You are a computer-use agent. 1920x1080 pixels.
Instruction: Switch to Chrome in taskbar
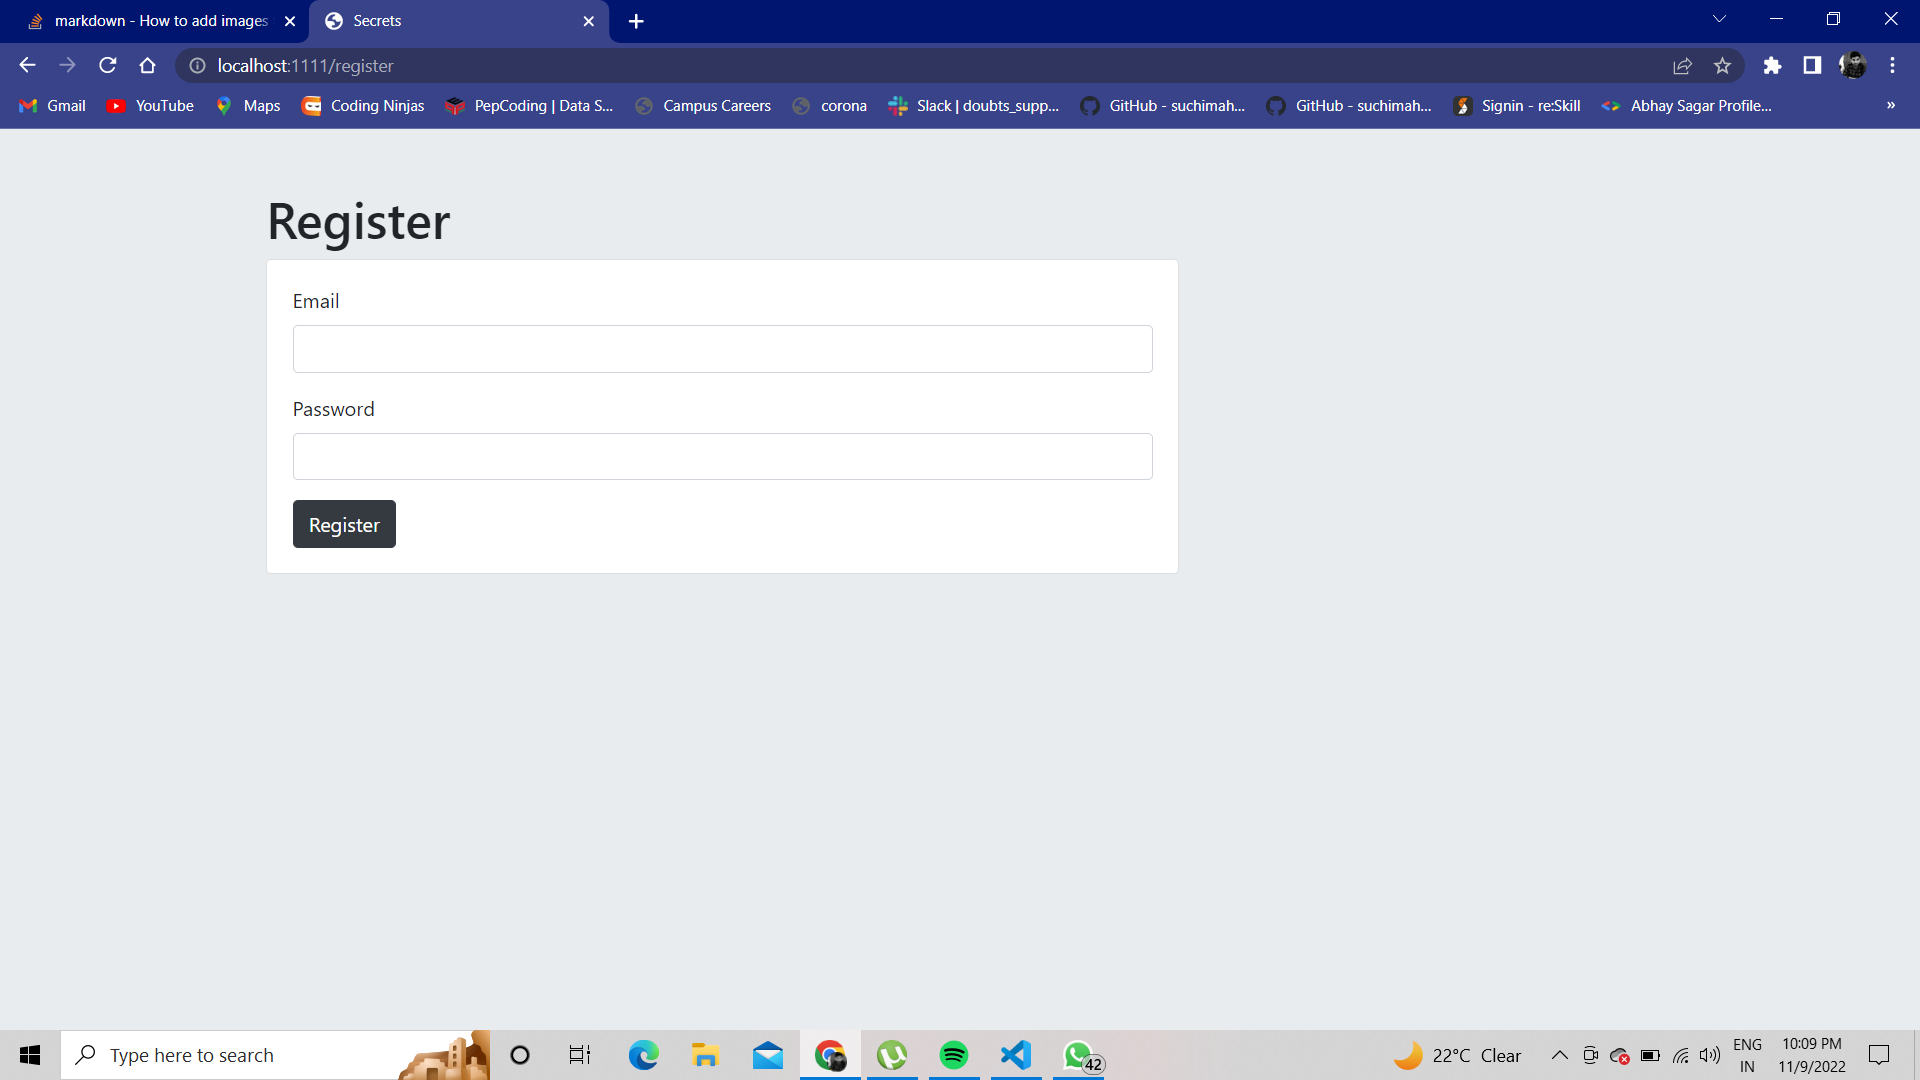pyautogui.click(x=830, y=1055)
